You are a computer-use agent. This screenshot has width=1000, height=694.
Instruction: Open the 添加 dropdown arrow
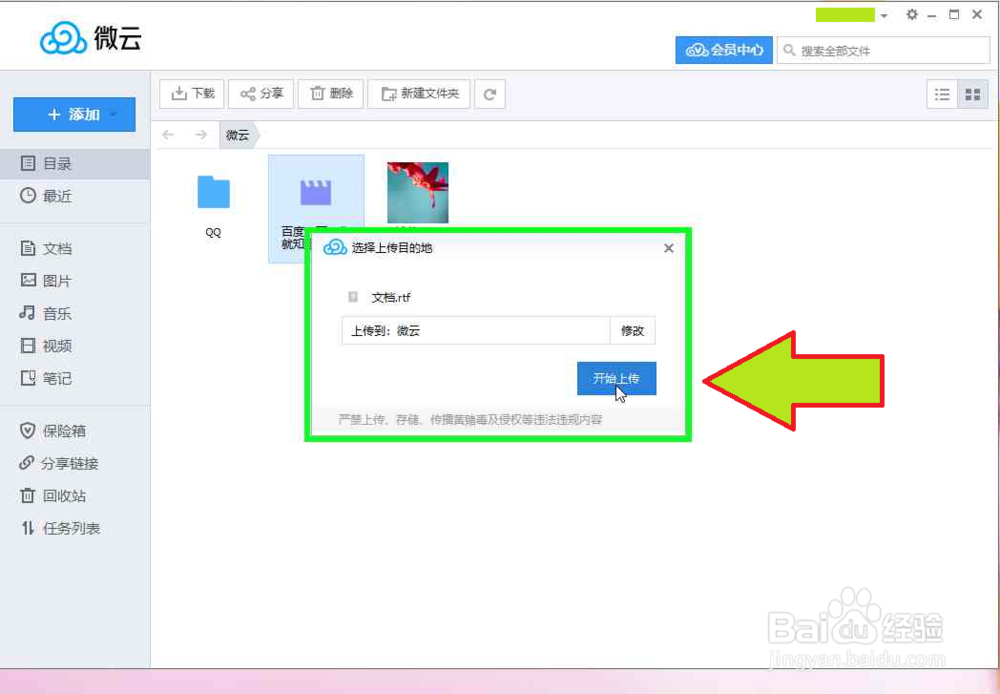[113, 115]
